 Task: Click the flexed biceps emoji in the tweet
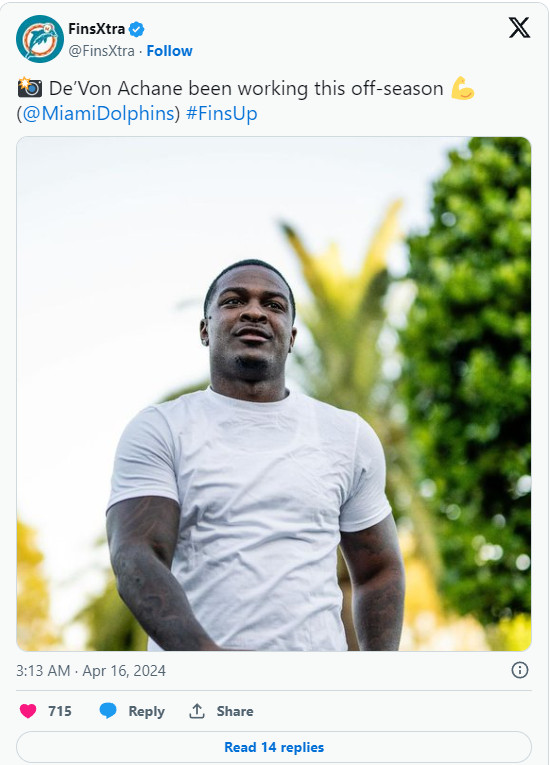click(x=462, y=88)
